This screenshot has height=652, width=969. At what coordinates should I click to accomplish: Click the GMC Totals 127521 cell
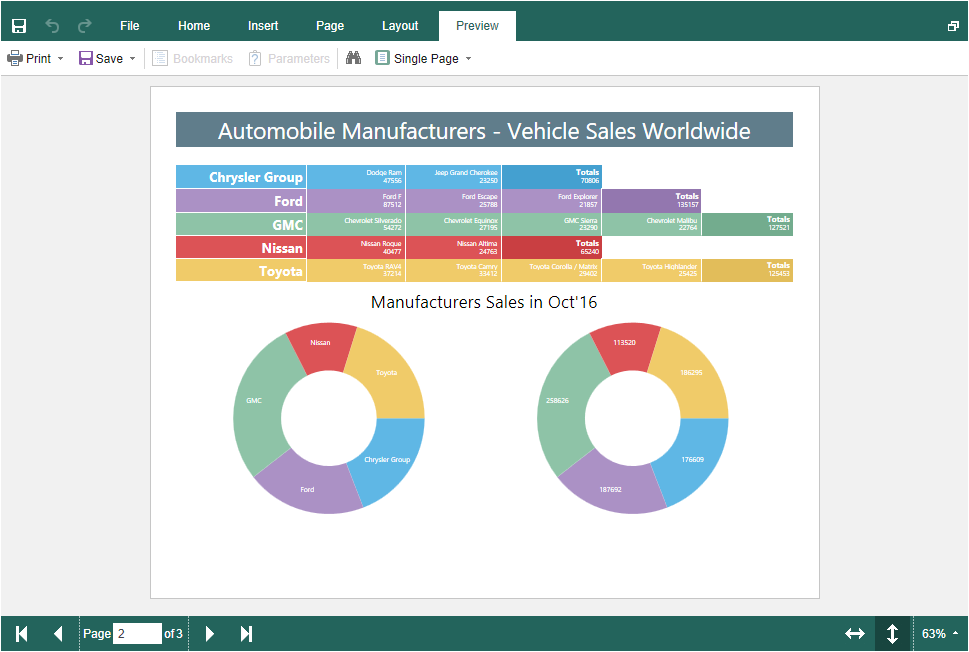pyautogui.click(x=748, y=224)
